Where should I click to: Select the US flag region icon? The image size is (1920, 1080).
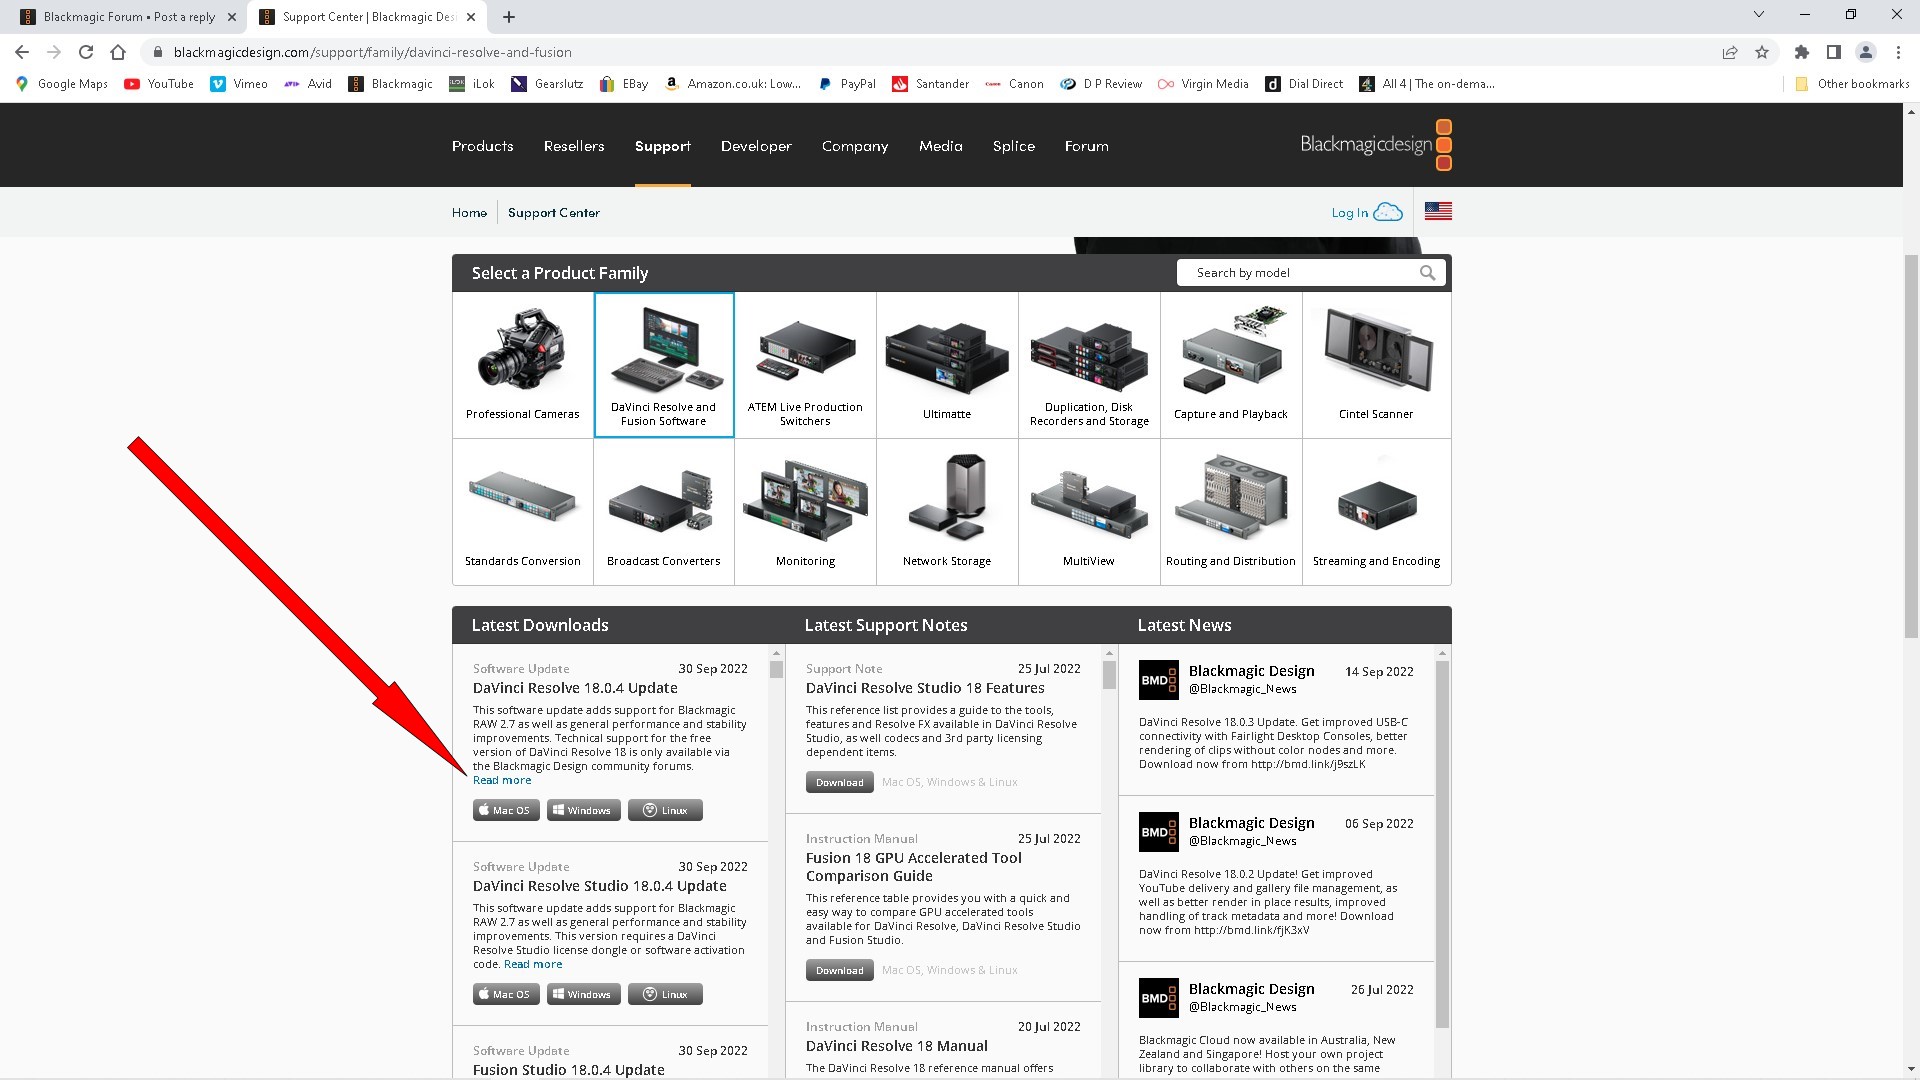pyautogui.click(x=1438, y=211)
